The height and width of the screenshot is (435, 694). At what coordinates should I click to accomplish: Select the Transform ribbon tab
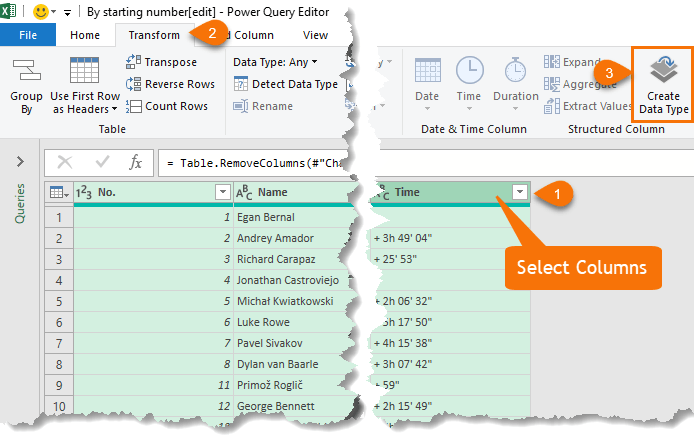pyautogui.click(x=154, y=35)
